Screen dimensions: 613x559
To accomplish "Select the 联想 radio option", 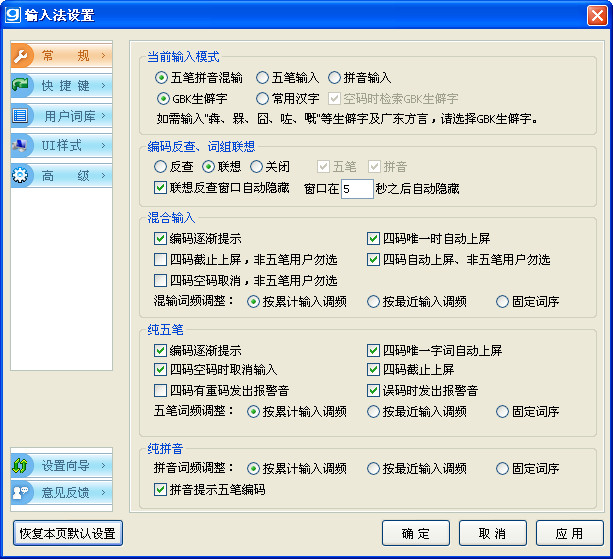I will pyautogui.click(x=222, y=167).
